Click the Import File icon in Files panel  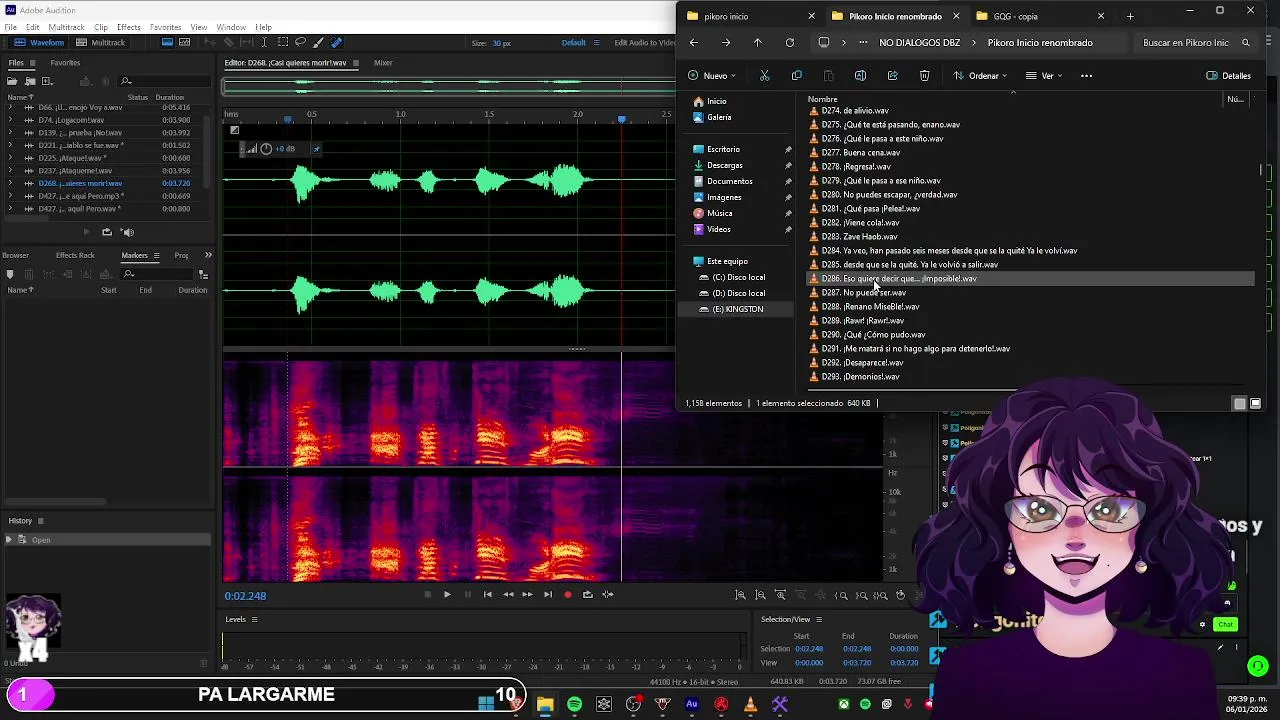[x=31, y=81]
